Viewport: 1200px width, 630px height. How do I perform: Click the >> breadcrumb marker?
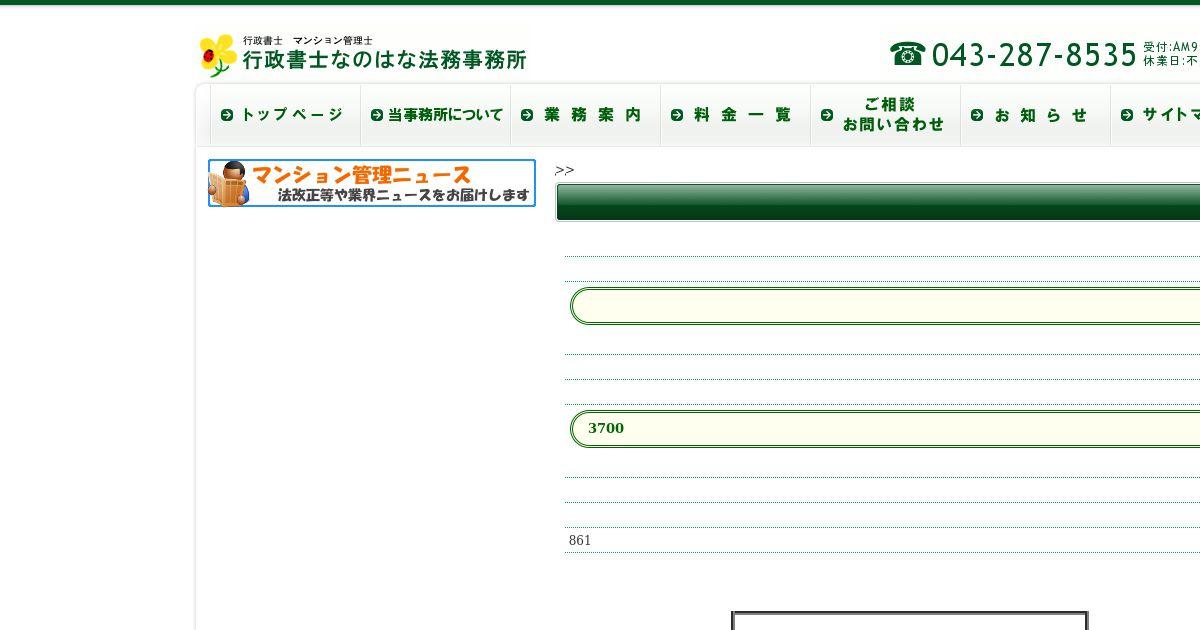click(564, 170)
